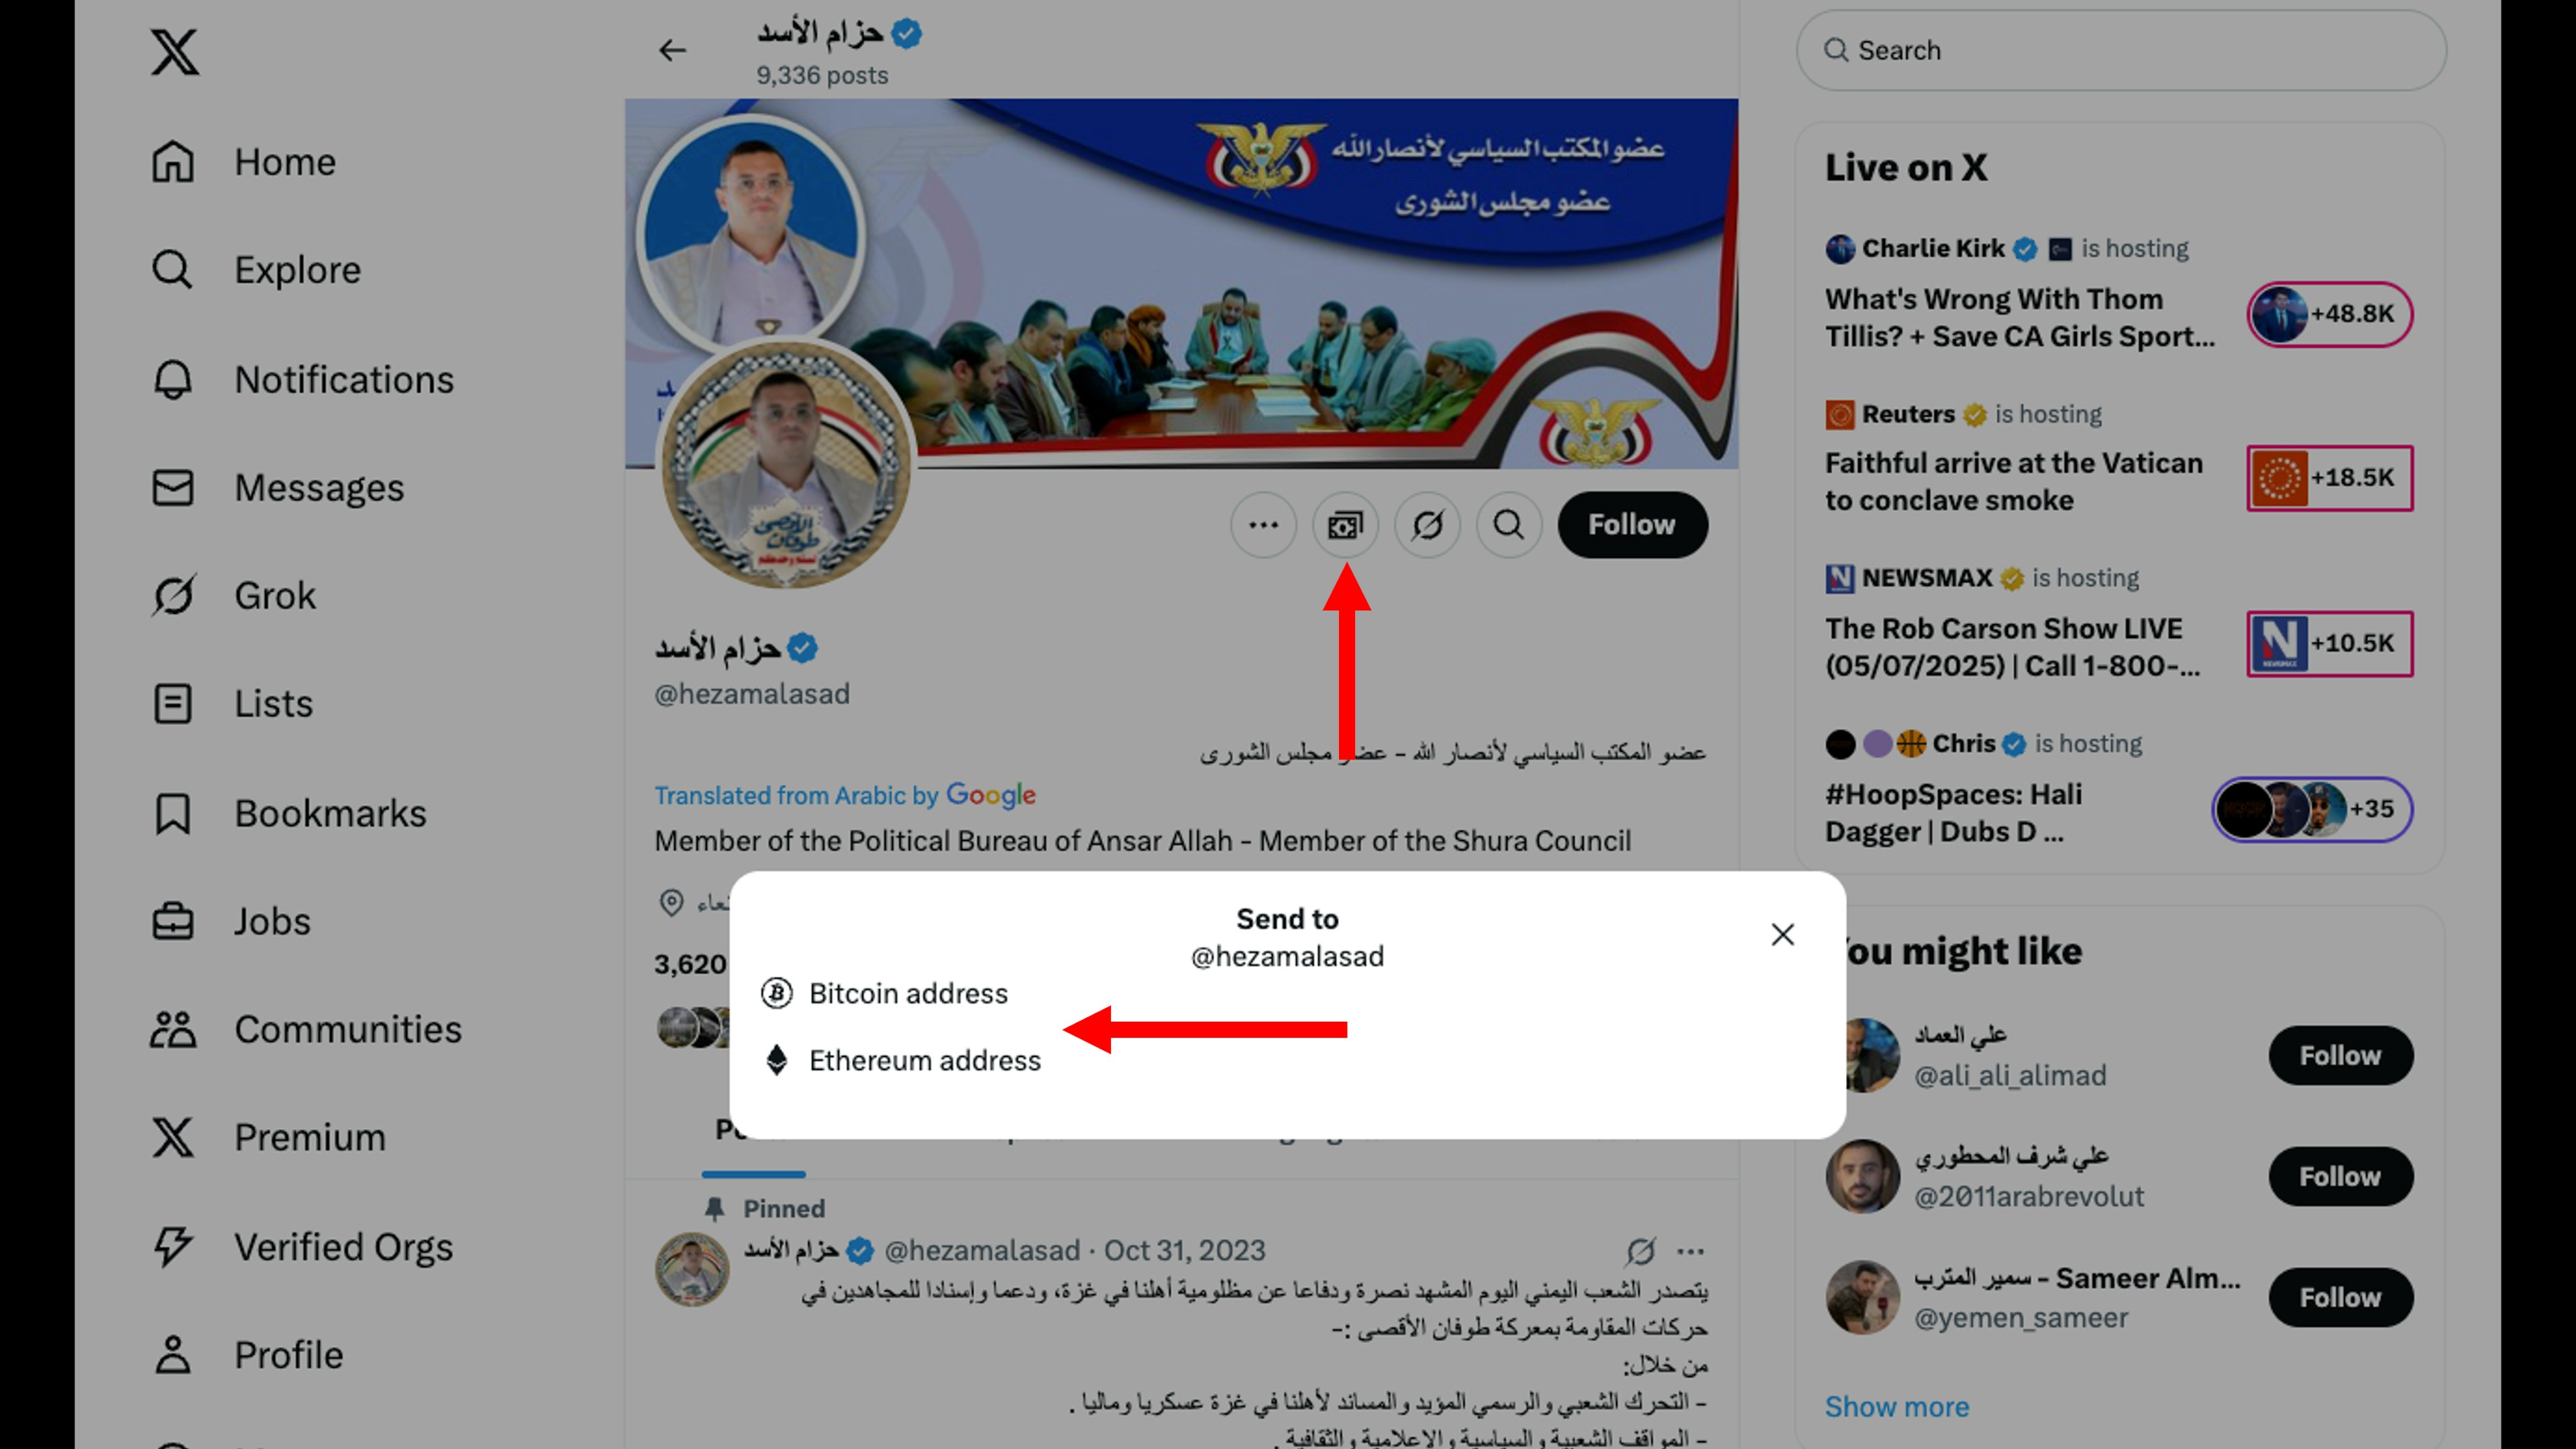
Task: Open the profile three-dot more menu
Action: [x=1263, y=525]
